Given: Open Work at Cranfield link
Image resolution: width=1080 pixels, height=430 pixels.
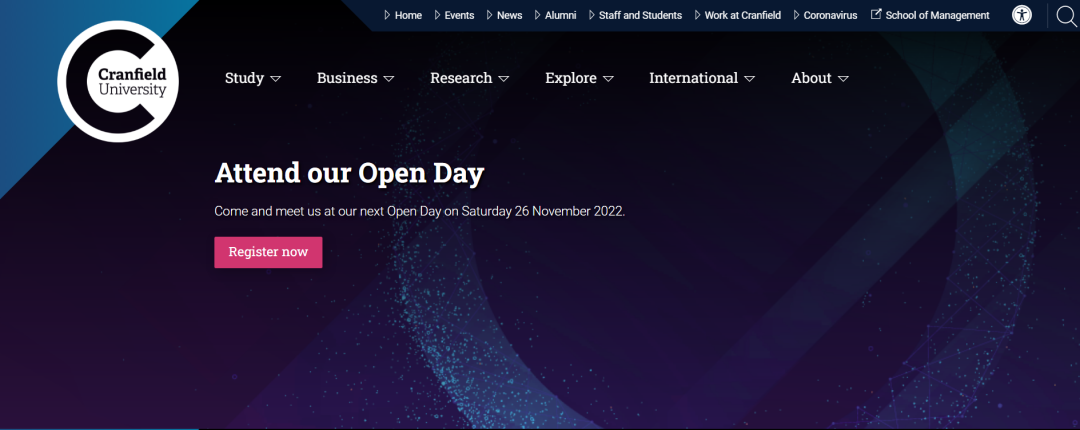Looking at the screenshot, I should [x=738, y=15].
